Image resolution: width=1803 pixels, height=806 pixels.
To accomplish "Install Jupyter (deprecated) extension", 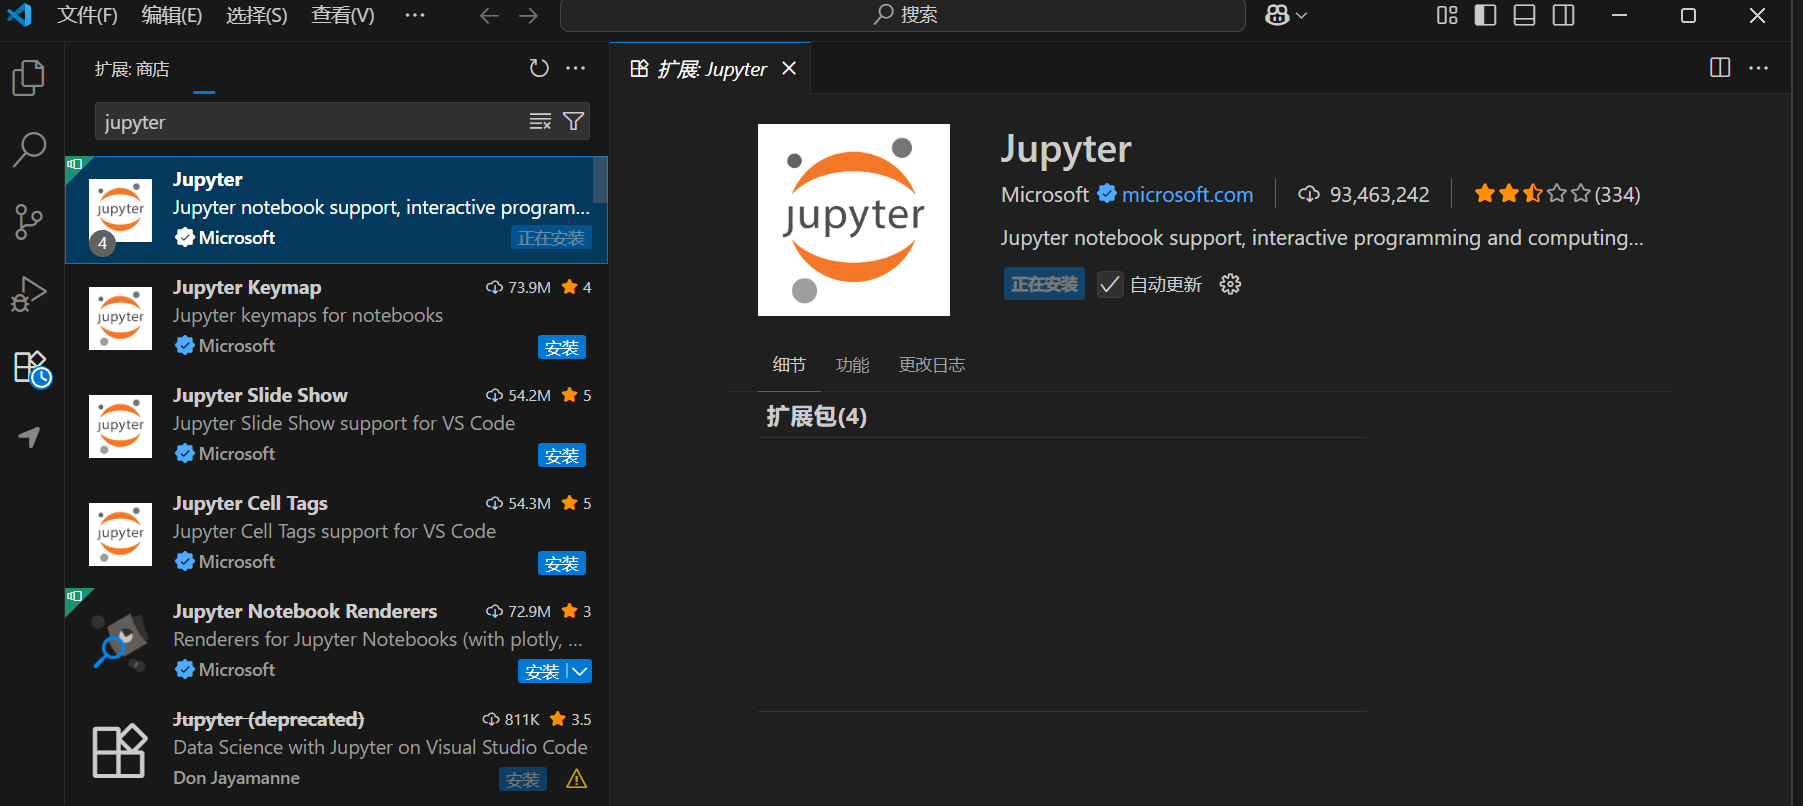I will (x=523, y=779).
